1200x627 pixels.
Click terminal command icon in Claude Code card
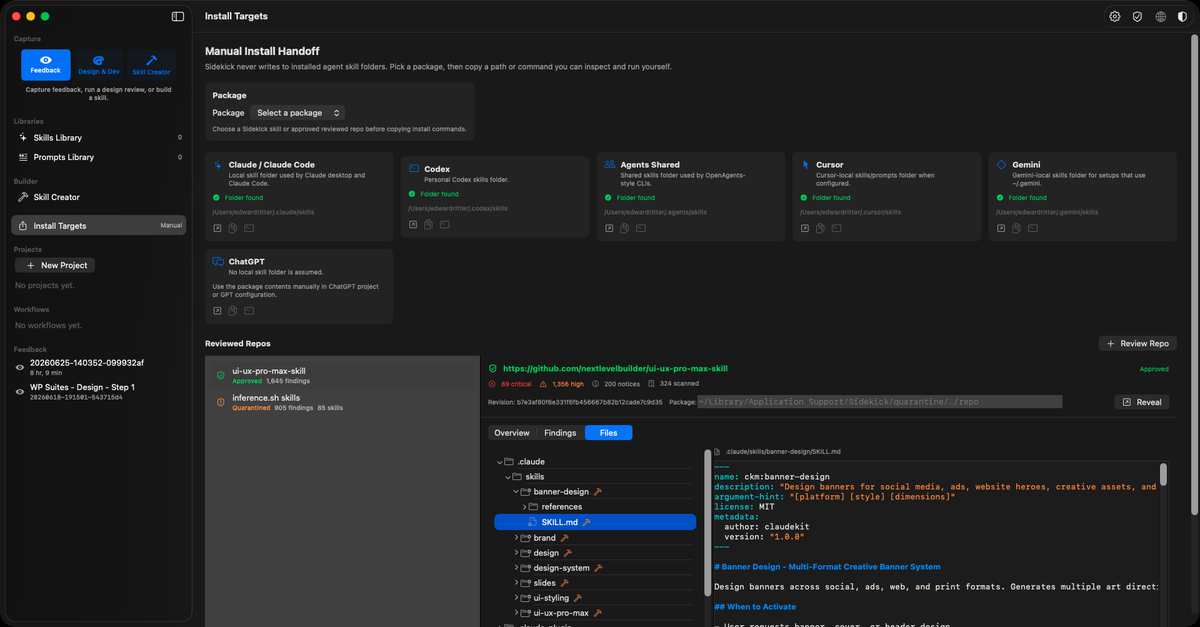[x=249, y=228]
